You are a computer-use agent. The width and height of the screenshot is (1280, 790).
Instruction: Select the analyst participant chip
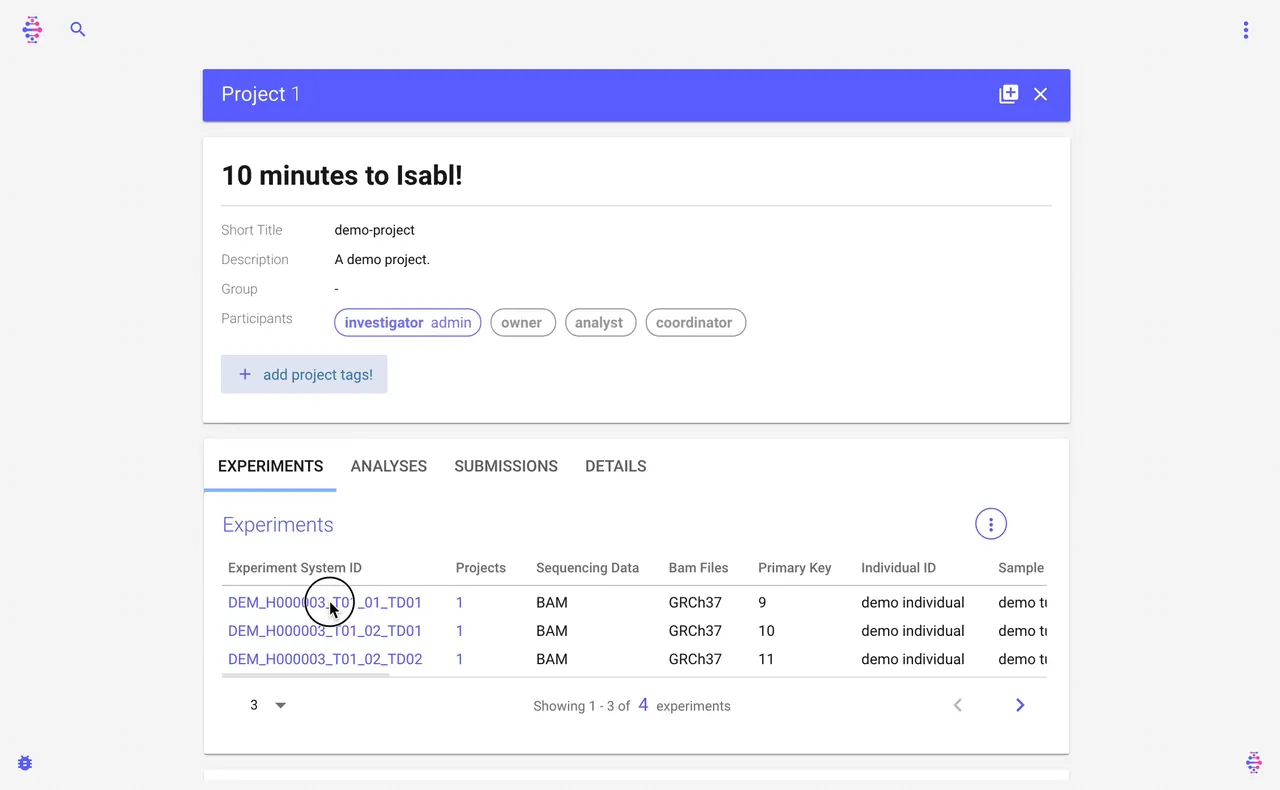(600, 322)
